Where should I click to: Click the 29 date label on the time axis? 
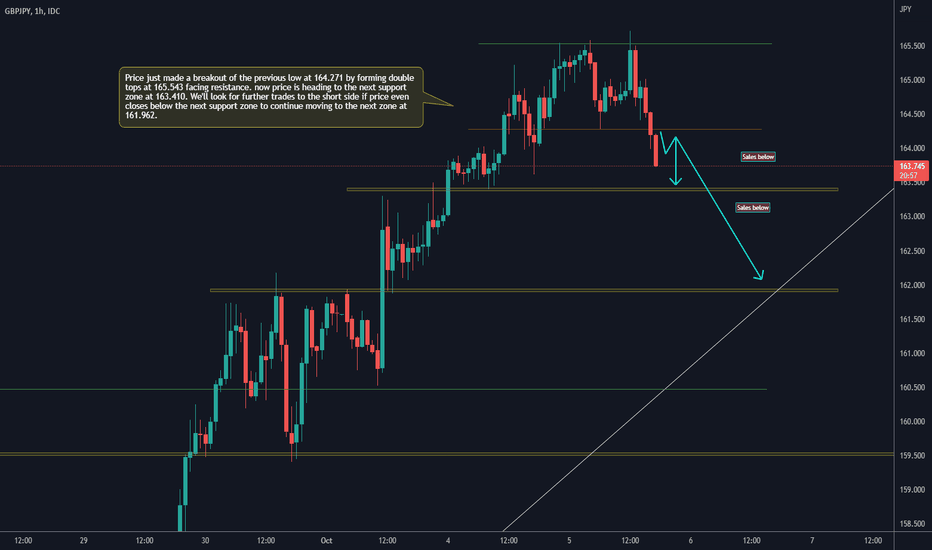84,540
